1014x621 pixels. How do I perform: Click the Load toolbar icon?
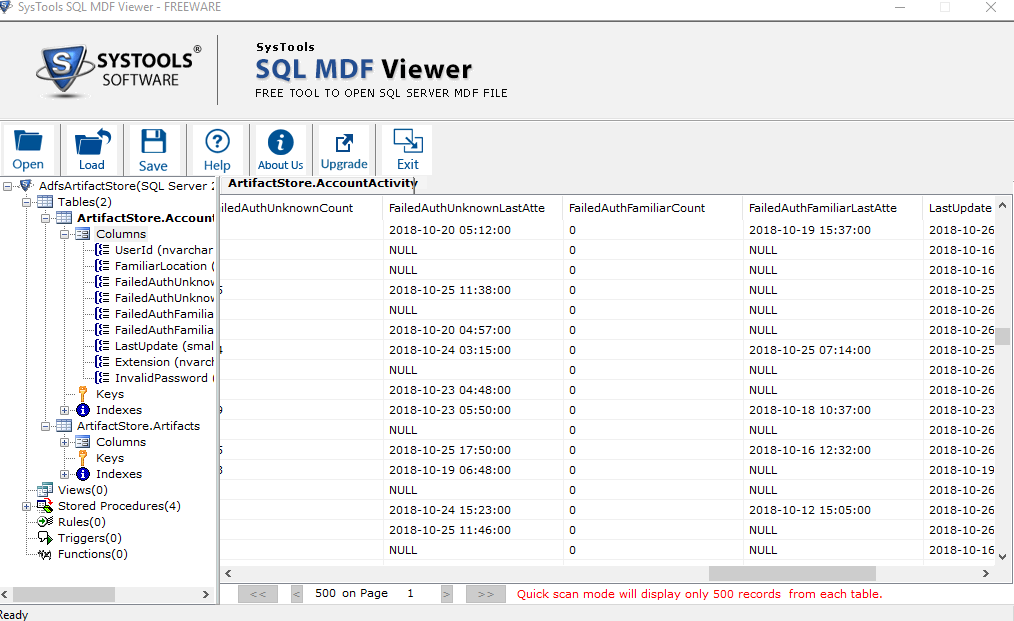pyautogui.click(x=92, y=141)
